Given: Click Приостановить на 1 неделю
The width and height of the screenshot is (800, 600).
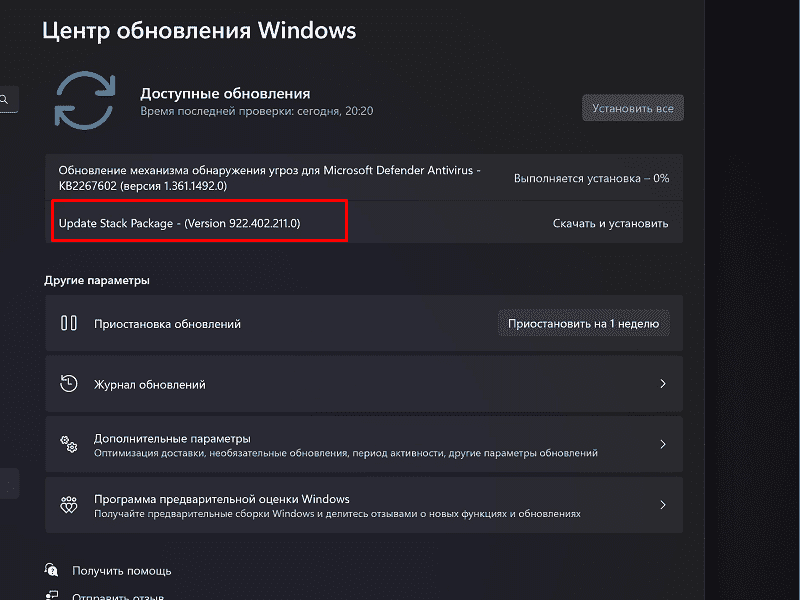Looking at the screenshot, I should [584, 322].
